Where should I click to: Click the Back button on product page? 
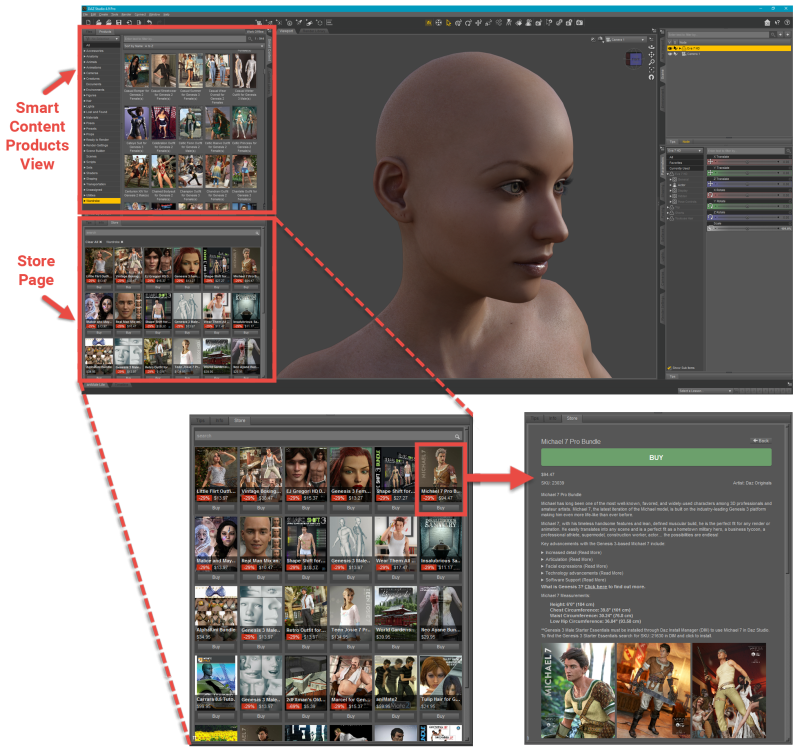[760, 440]
